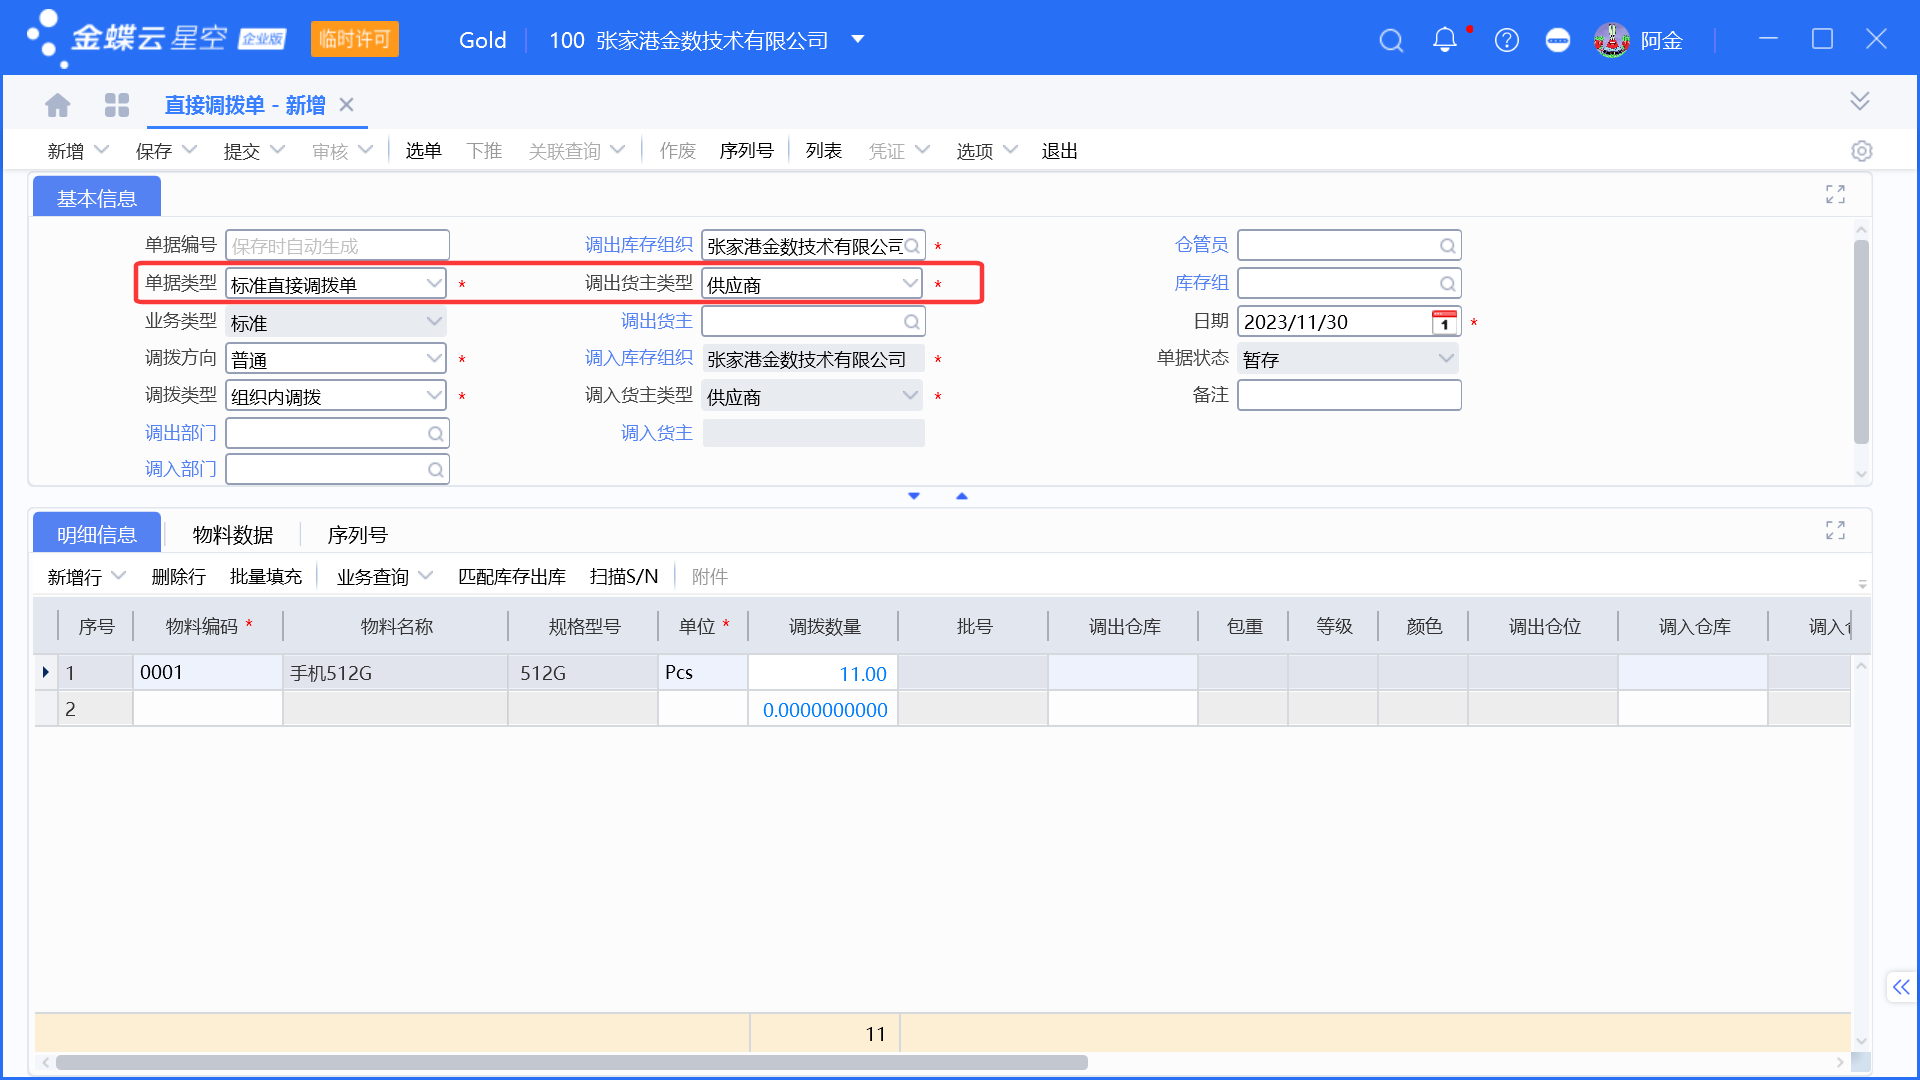
Task: Switch to the 序列号 detail tab
Action: coord(358,535)
